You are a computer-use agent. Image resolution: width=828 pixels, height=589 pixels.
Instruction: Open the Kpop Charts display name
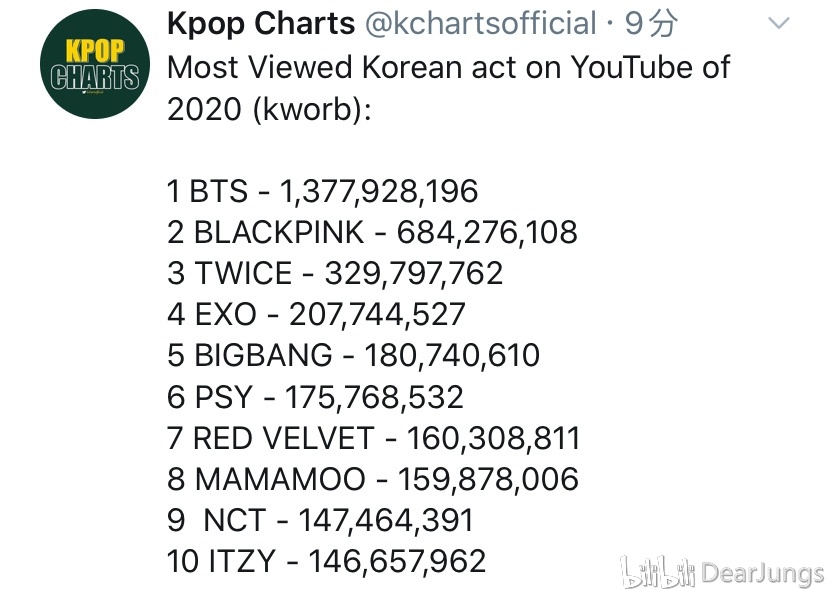click(261, 24)
